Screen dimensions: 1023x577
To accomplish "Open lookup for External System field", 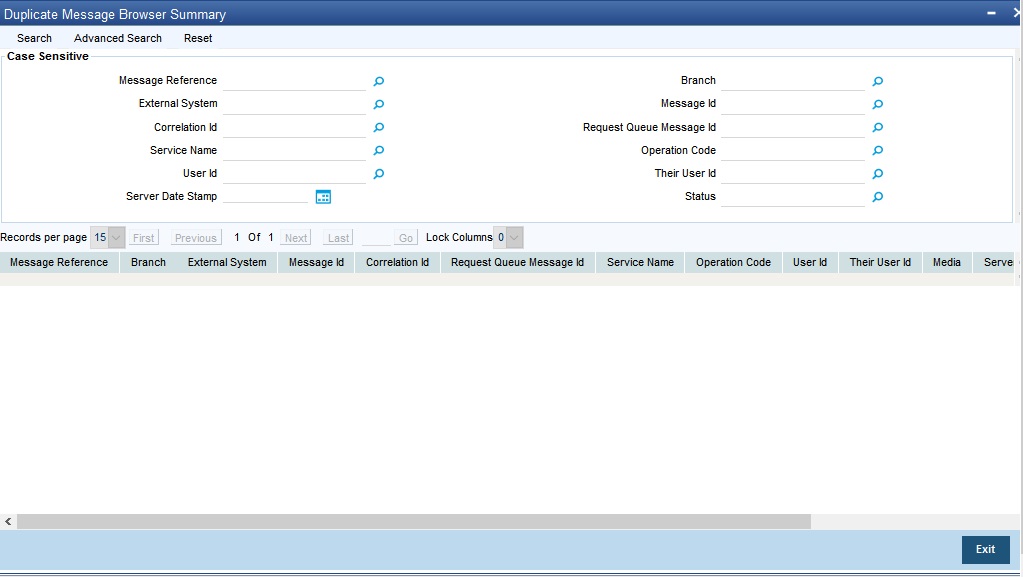I will tap(378, 104).
